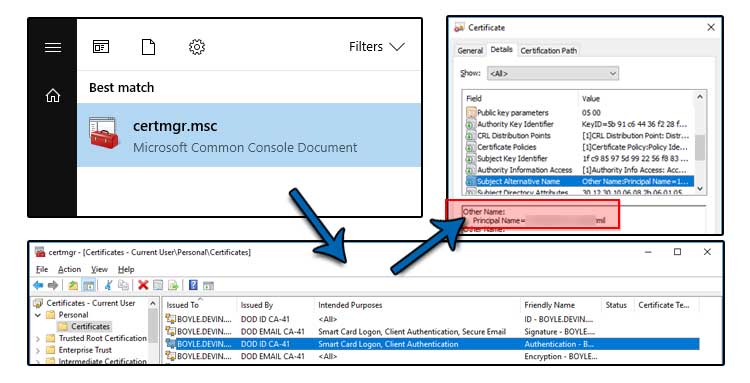Select the Public key parameters field
Viewport: 750px width, 383px height.
[579, 113]
